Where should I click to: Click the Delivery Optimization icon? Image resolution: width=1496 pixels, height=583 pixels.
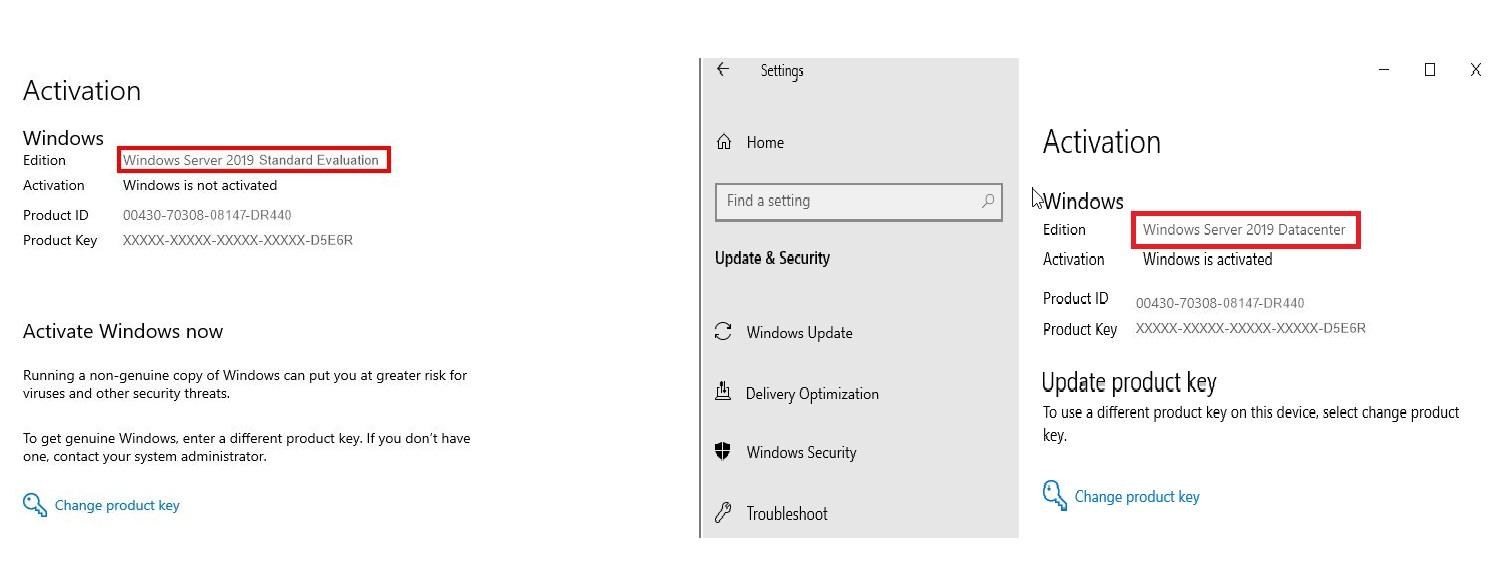[x=723, y=392]
